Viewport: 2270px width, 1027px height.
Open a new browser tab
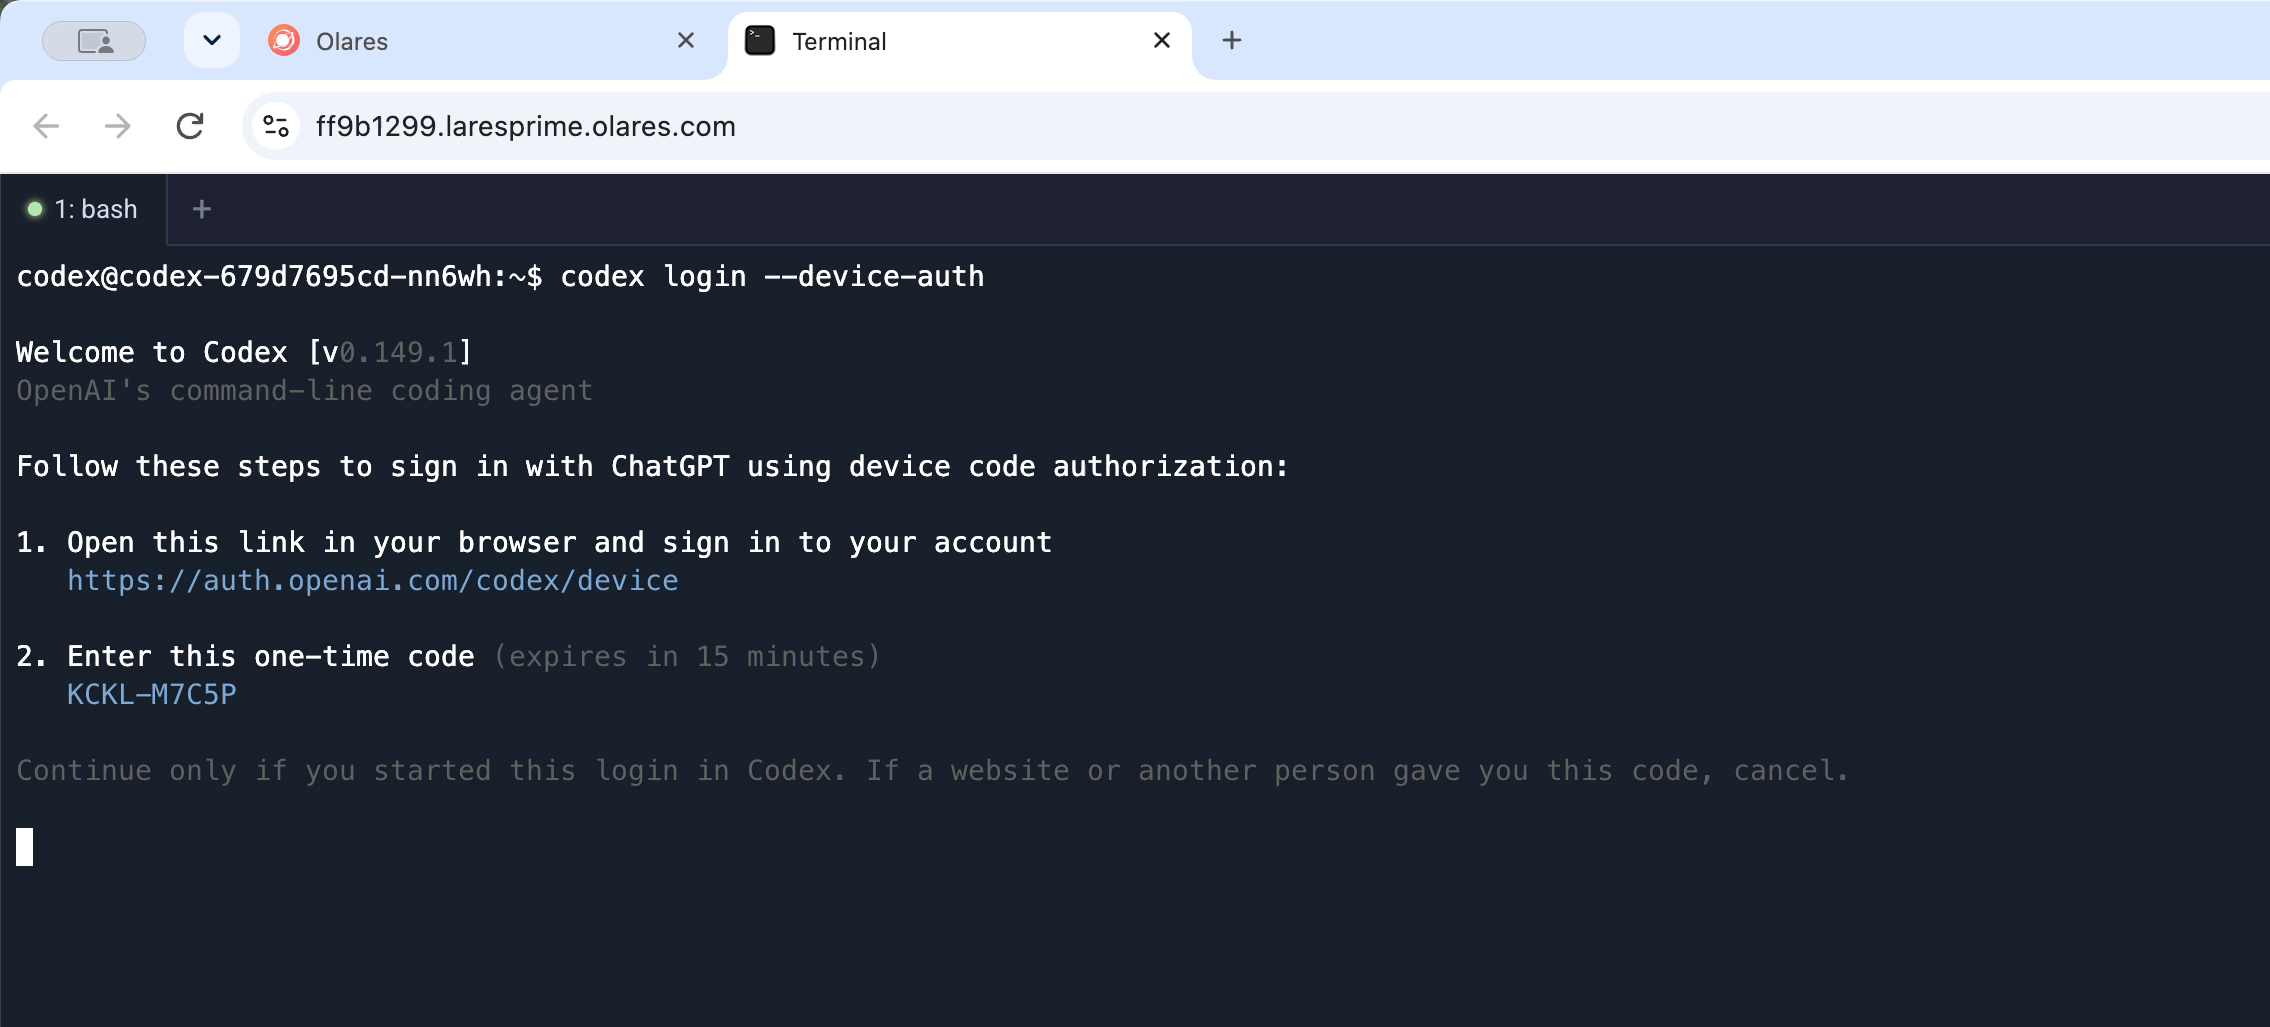click(1232, 41)
